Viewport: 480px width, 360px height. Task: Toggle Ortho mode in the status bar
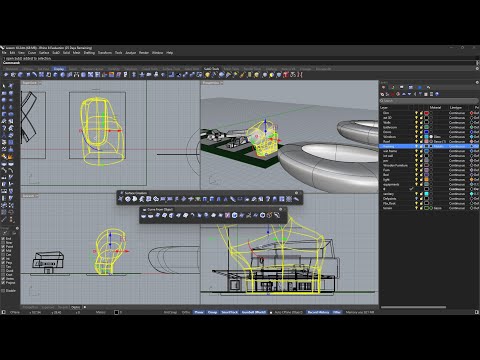(x=186, y=312)
